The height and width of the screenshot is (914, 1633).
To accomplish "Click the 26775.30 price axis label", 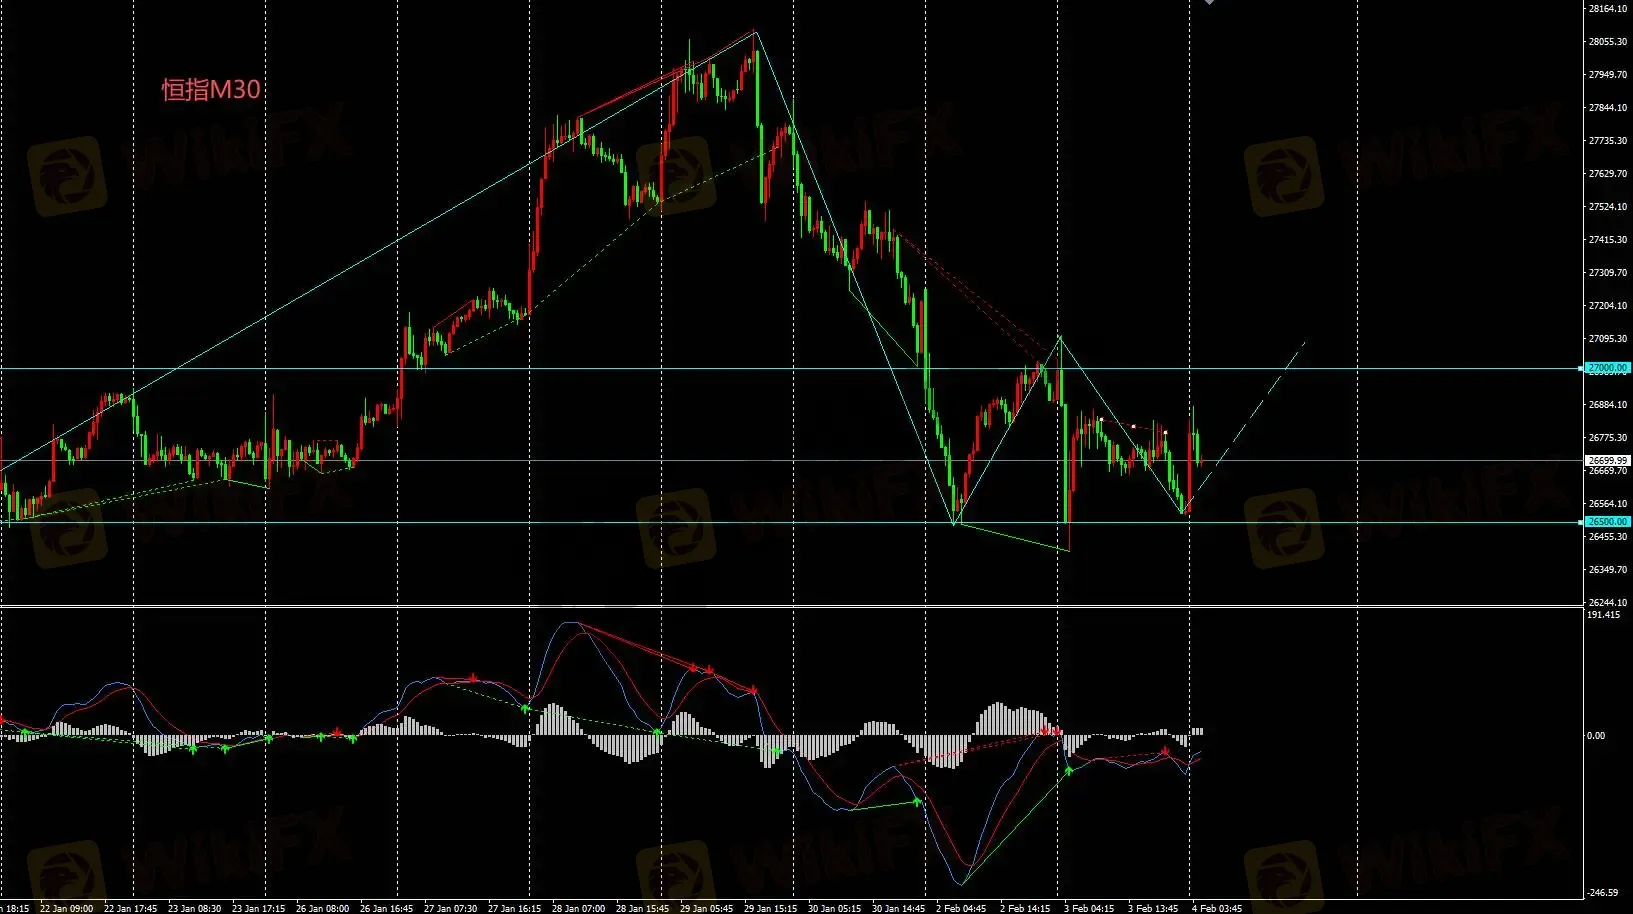I will click(1608, 438).
